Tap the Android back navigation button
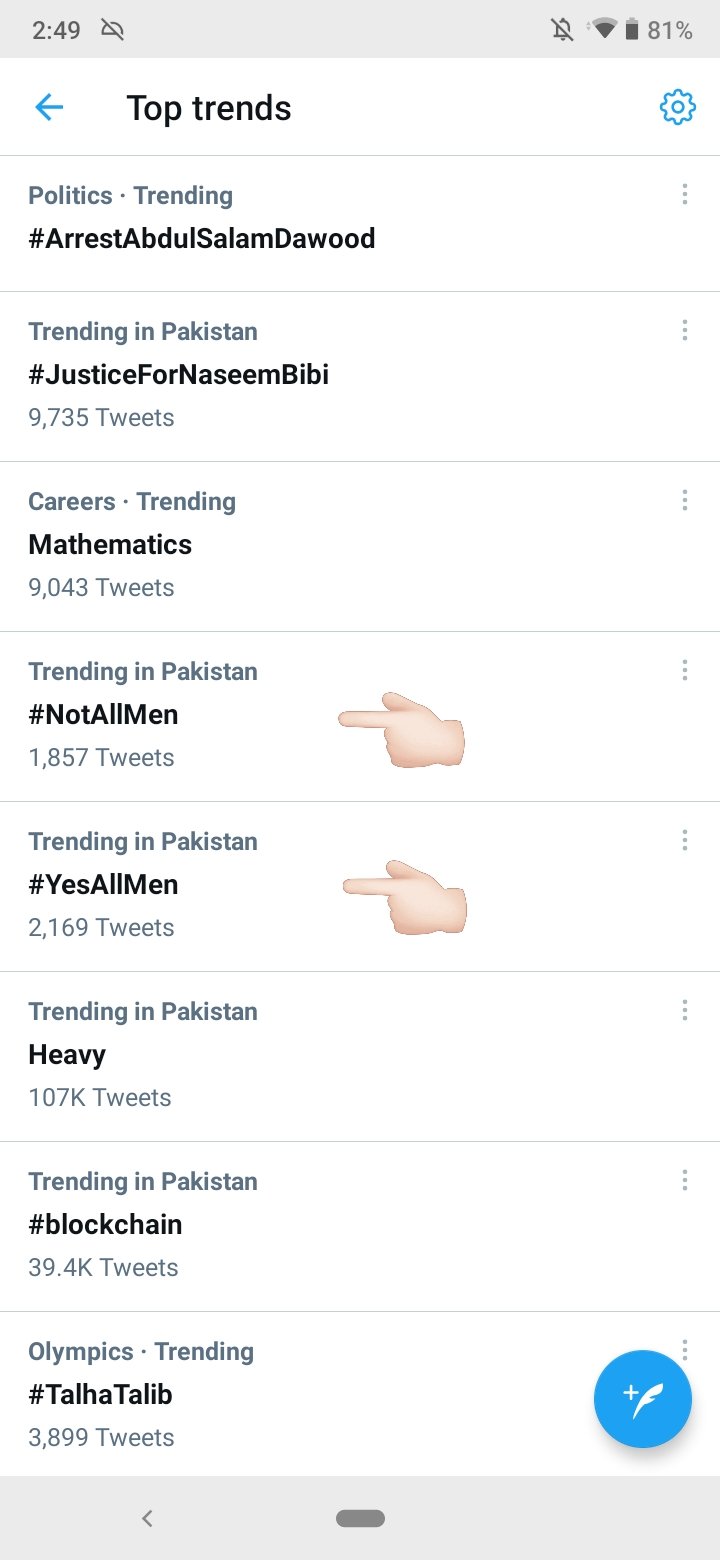The width and height of the screenshot is (720, 1560). point(147,1518)
